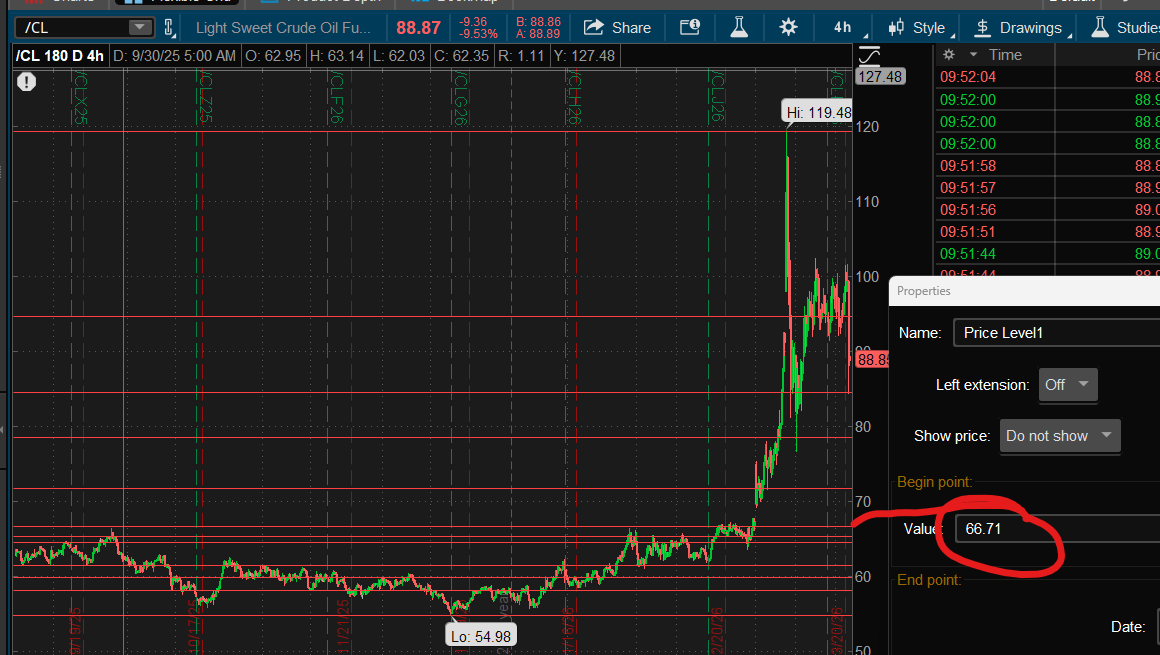The width and height of the screenshot is (1160, 655).
Task: Open the Studies flask menu
Action: point(1124,27)
